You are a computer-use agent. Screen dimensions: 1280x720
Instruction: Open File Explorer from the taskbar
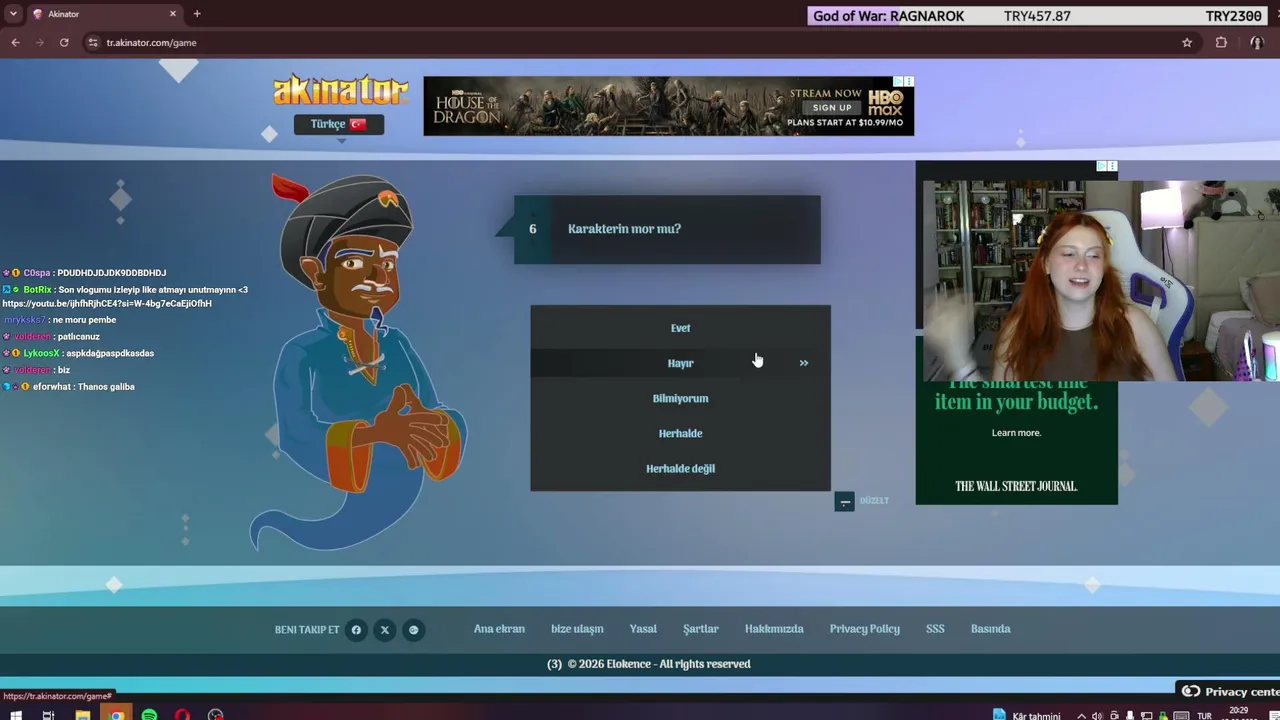point(83,715)
